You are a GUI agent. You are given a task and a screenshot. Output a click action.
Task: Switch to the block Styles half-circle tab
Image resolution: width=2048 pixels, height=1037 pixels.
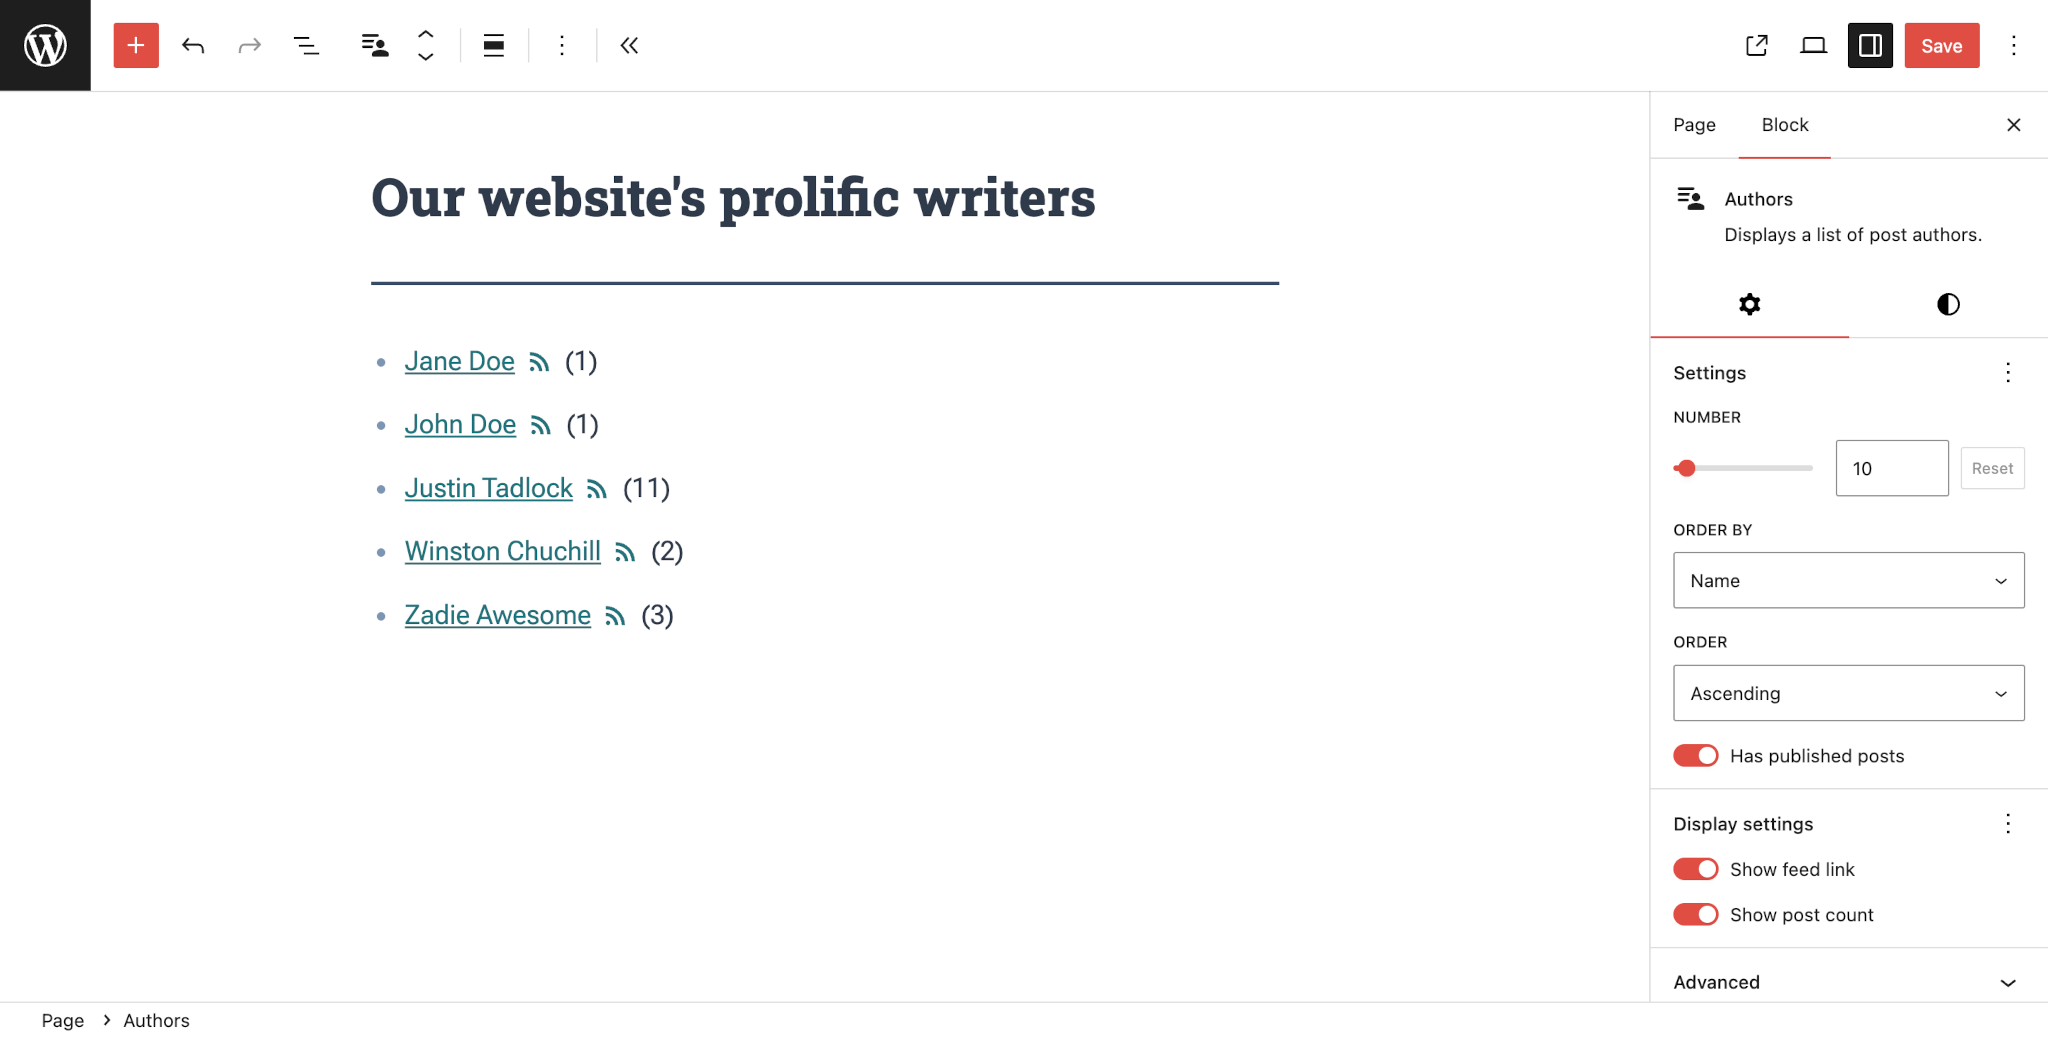[x=1948, y=304]
